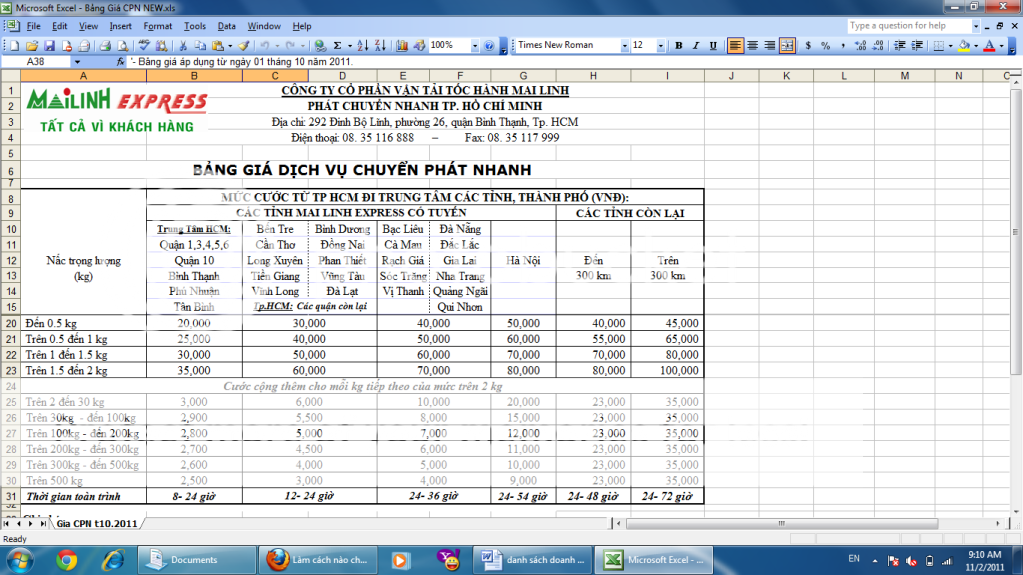Apply yellow Fill Color paint bucket
The width and height of the screenshot is (1023, 575).
coord(964,46)
